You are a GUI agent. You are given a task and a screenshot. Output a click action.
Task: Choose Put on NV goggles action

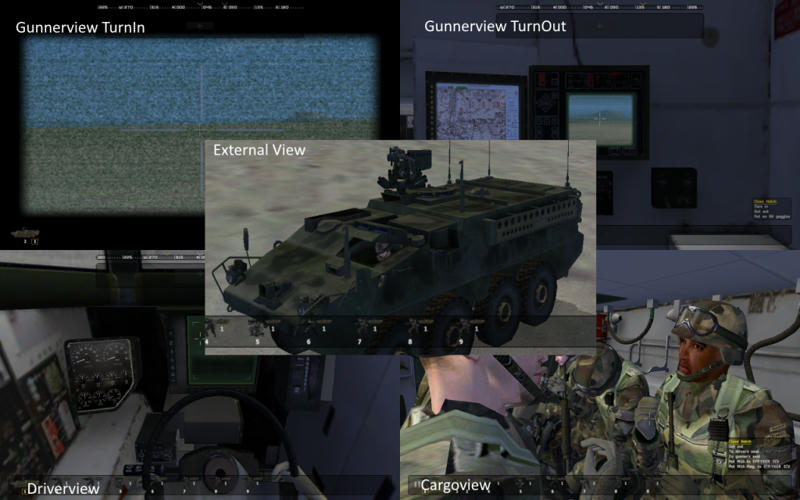click(x=772, y=216)
